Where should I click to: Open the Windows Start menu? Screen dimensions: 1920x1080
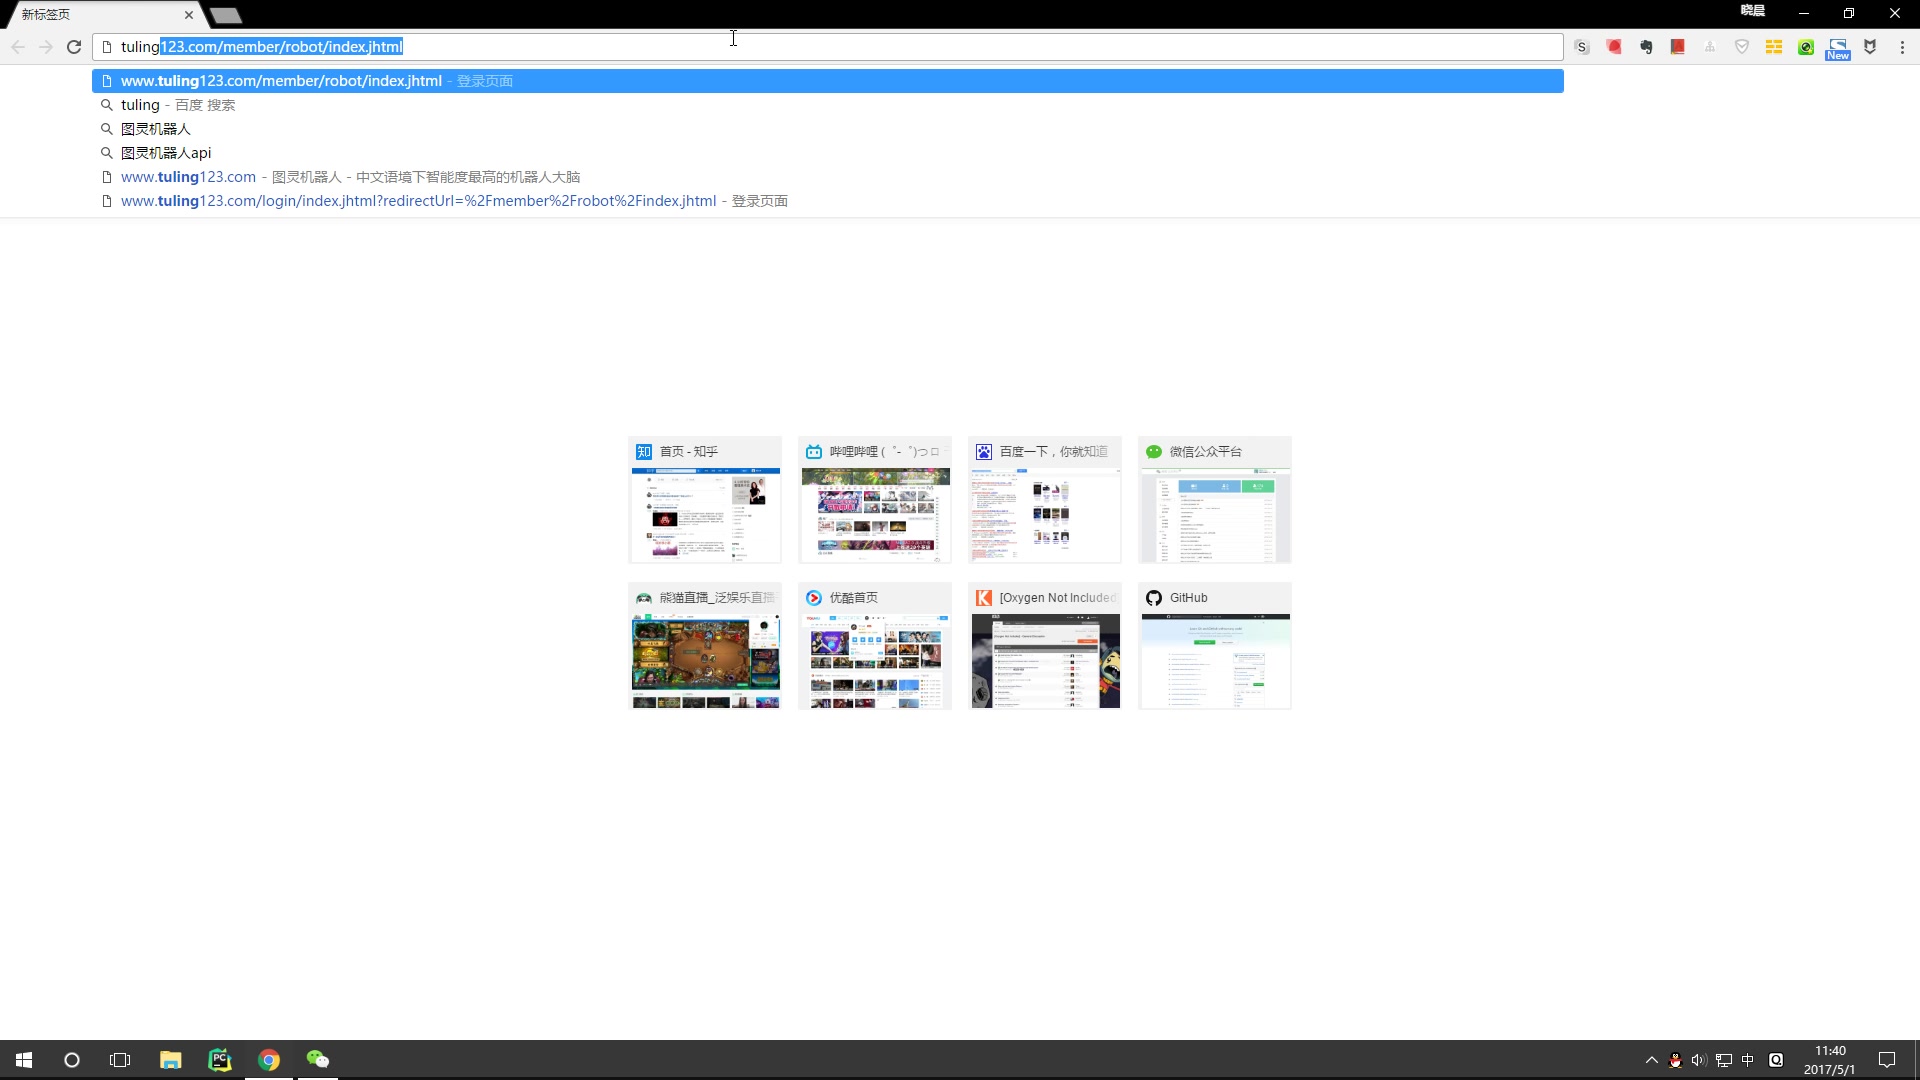24,1060
